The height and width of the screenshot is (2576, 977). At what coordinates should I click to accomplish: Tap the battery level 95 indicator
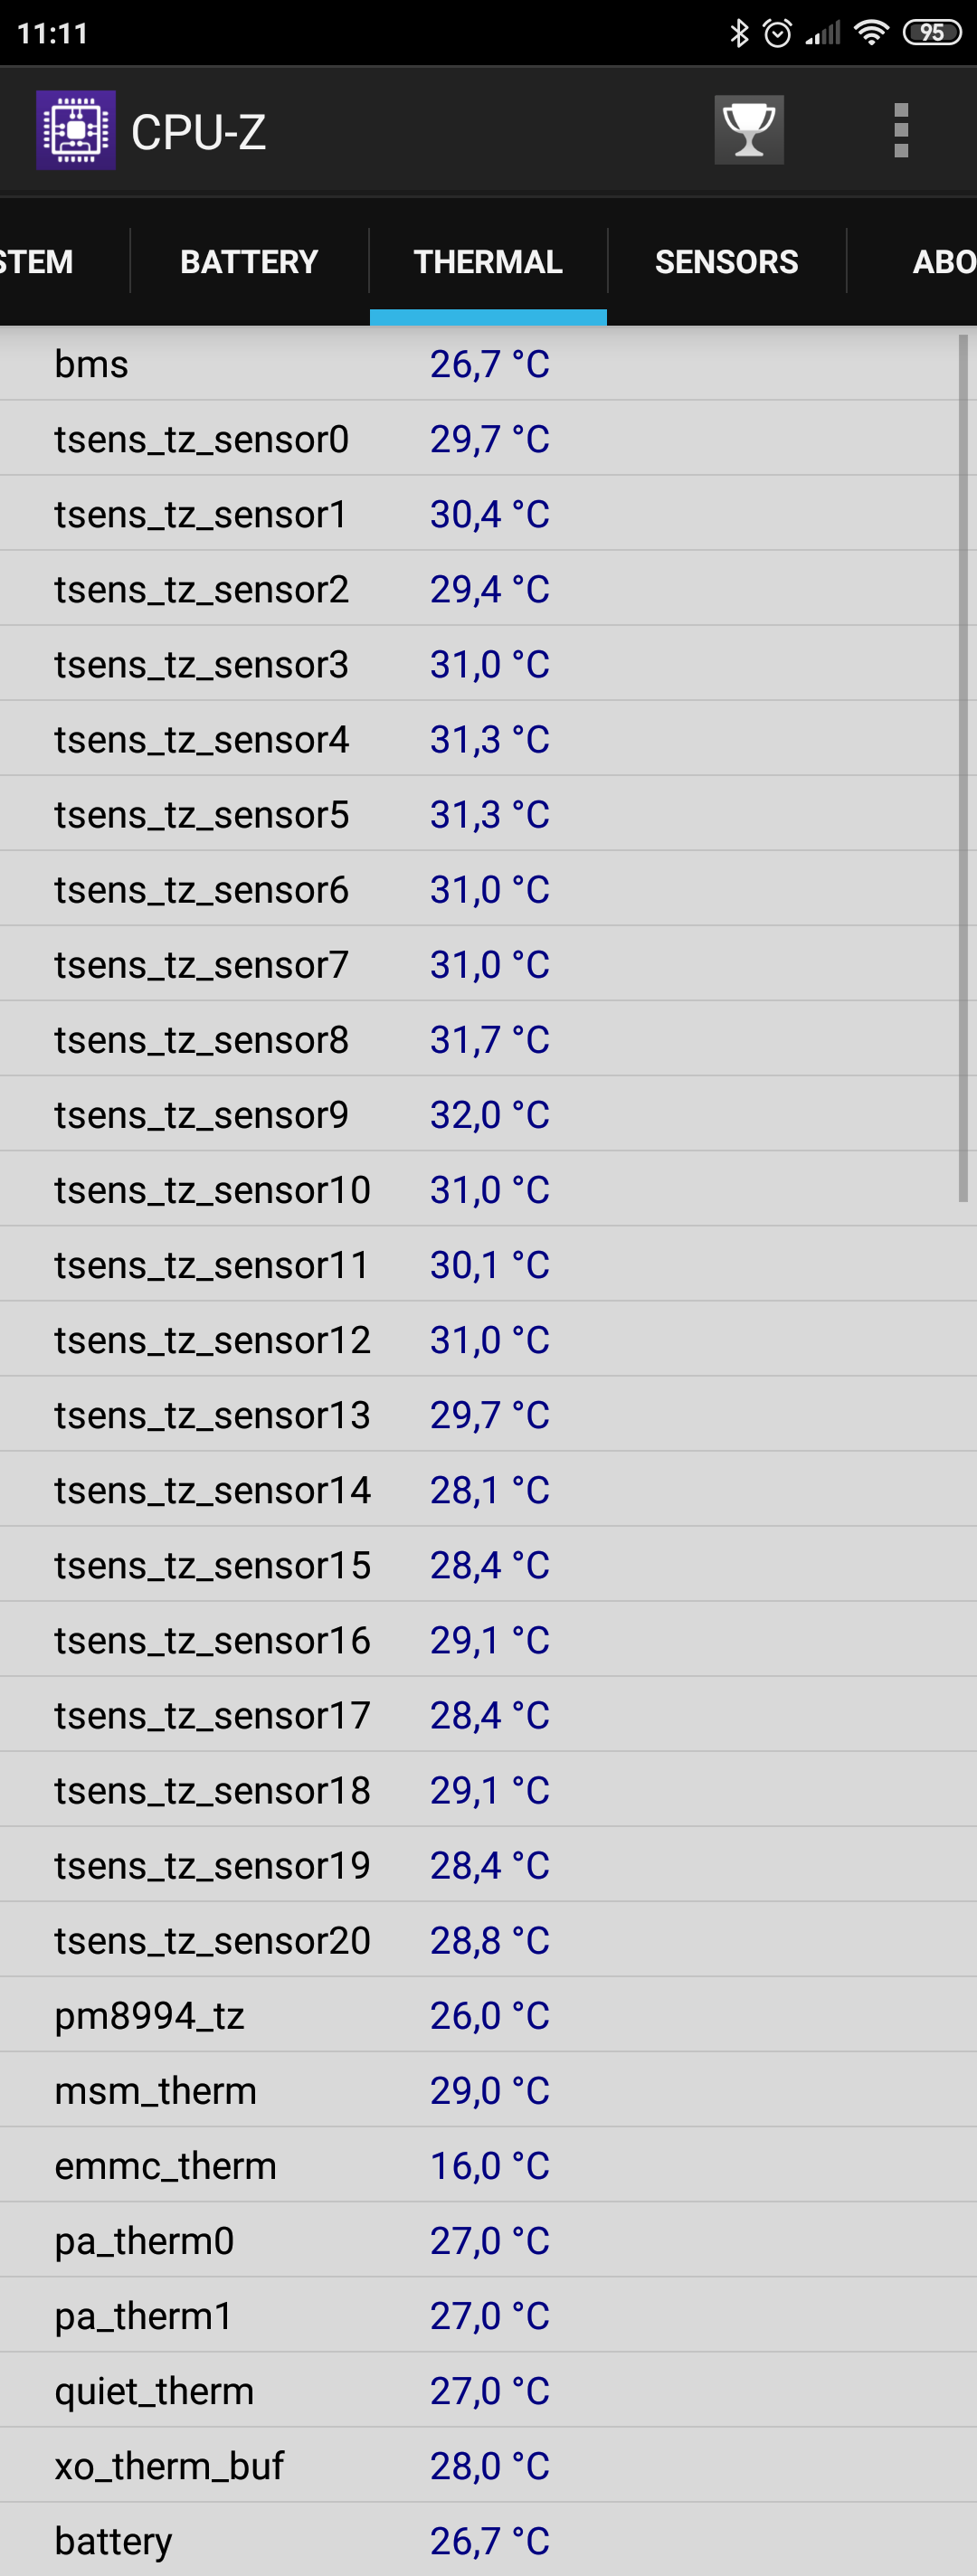[x=931, y=33]
